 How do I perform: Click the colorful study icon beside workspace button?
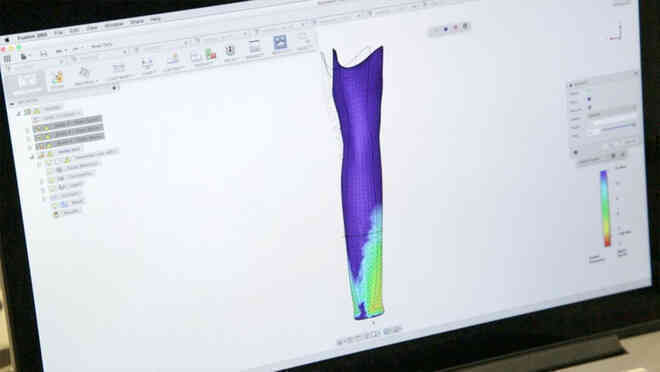[x=58, y=78]
